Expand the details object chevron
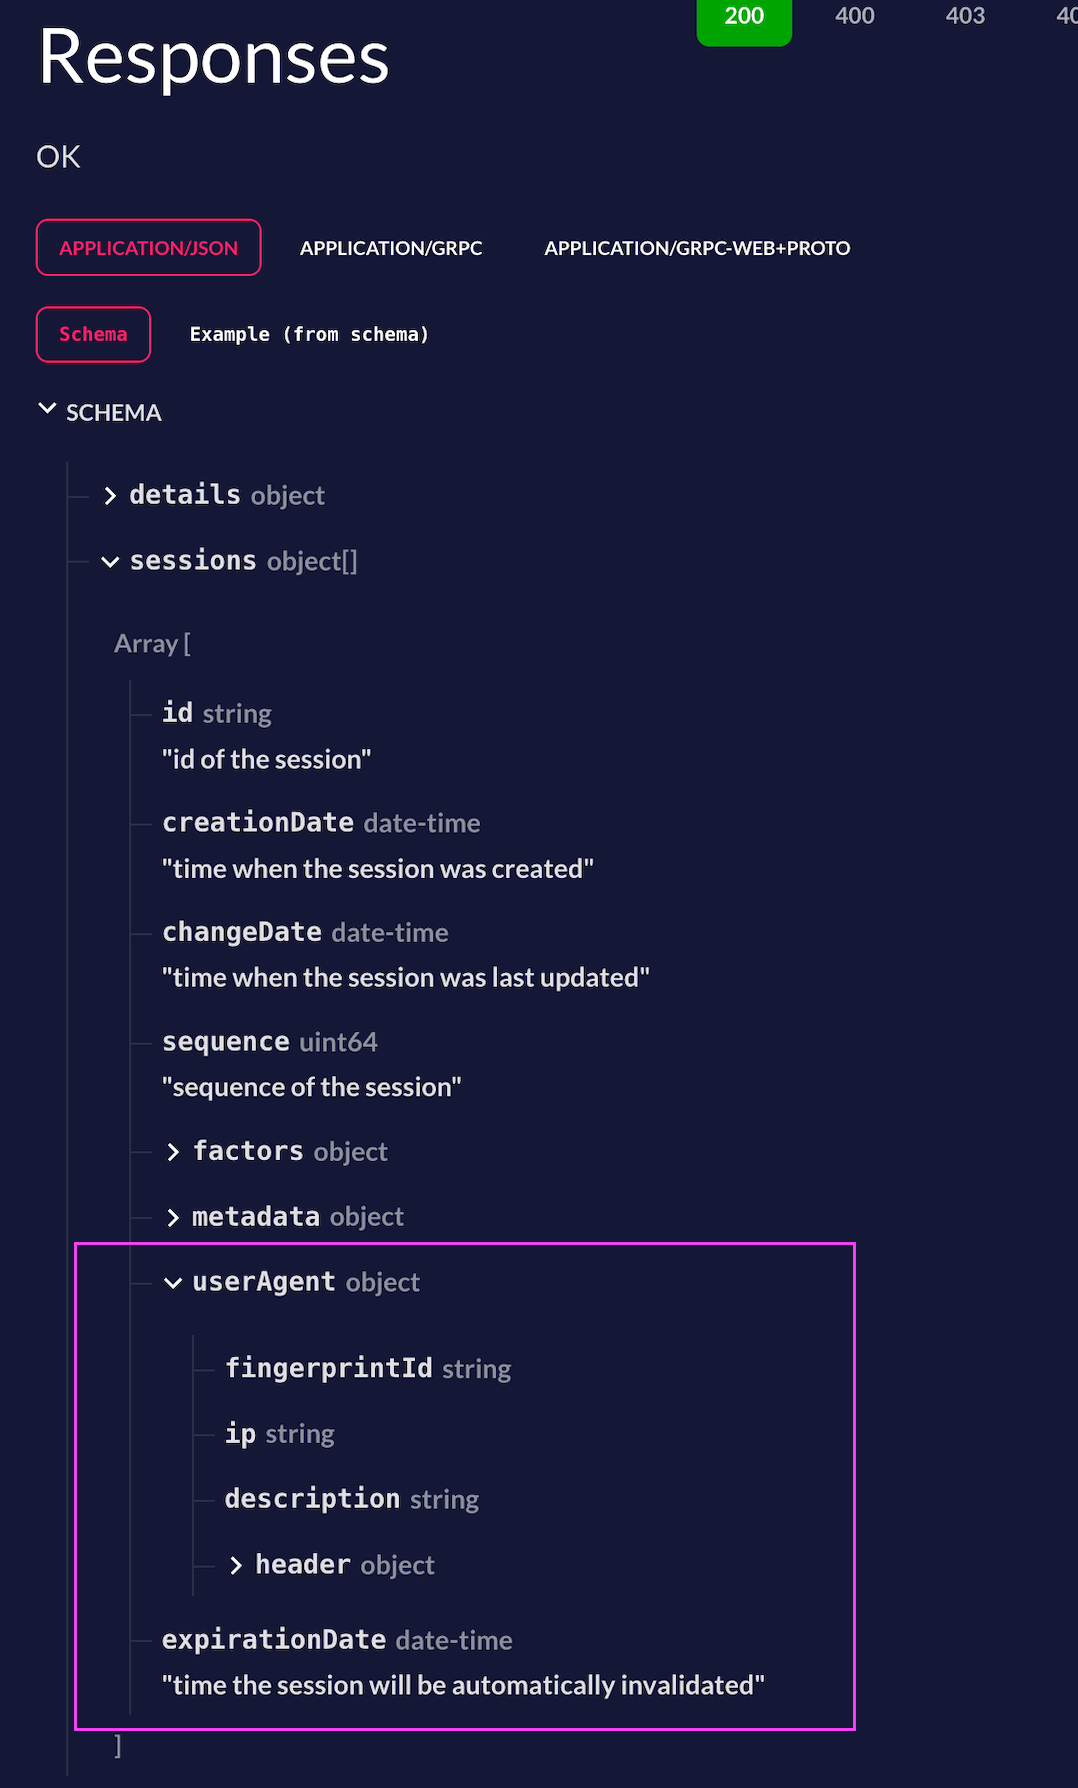Viewport: 1078px width, 1788px height. [x=110, y=496]
